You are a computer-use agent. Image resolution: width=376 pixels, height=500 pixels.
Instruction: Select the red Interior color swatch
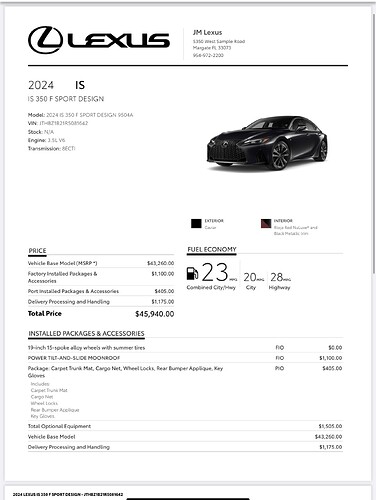[x=266, y=224]
